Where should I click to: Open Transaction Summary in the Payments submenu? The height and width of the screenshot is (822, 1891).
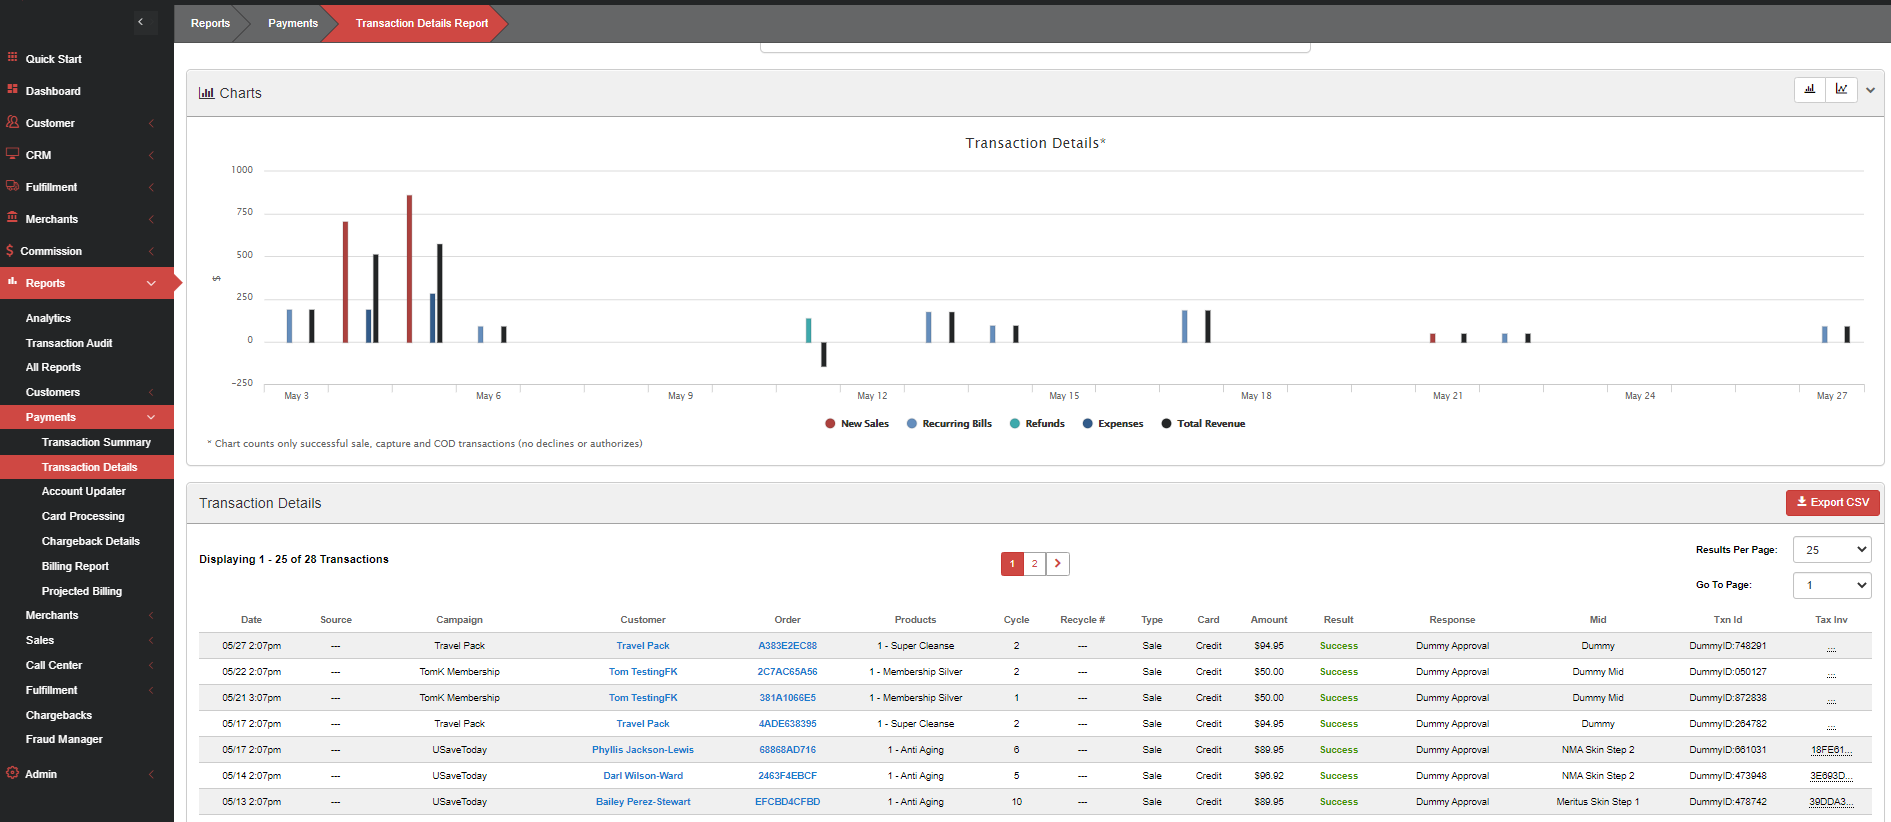pyautogui.click(x=96, y=442)
